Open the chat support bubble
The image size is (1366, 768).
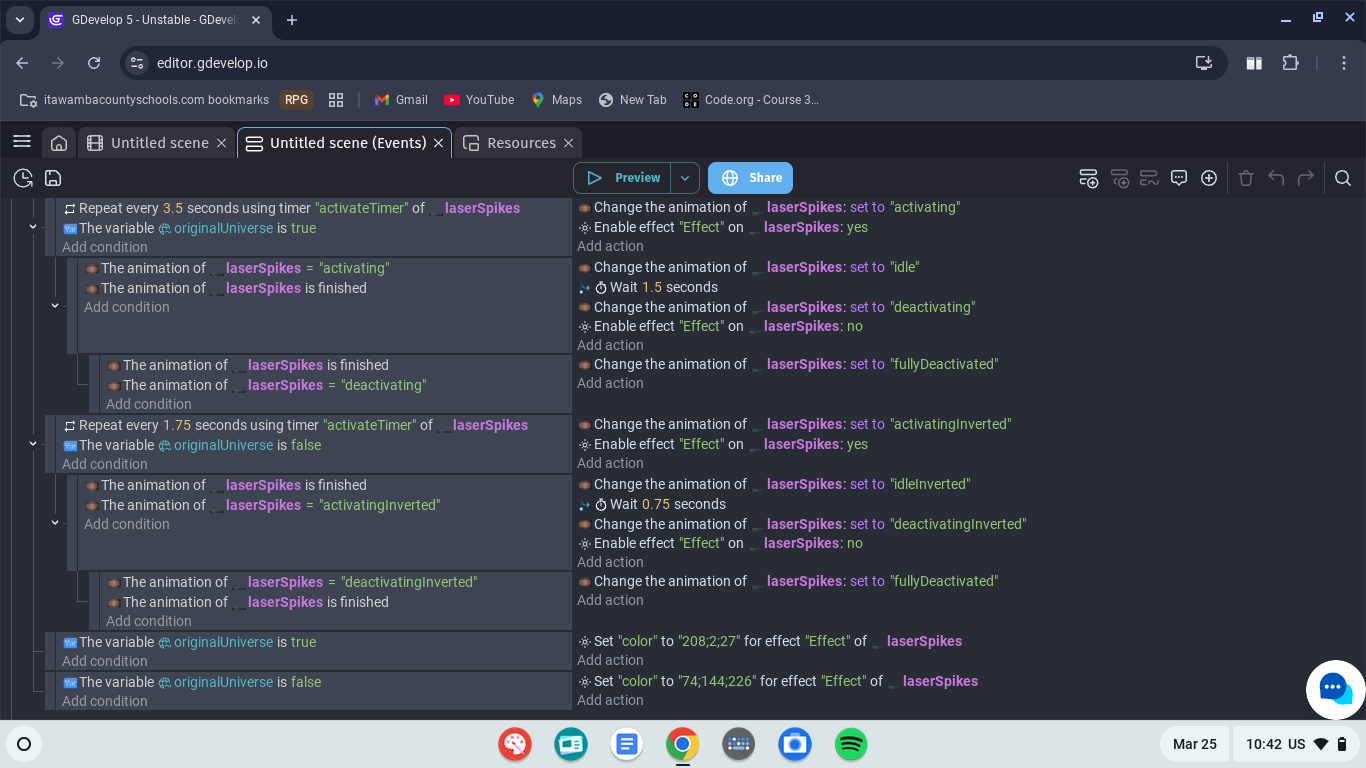click(x=1336, y=689)
